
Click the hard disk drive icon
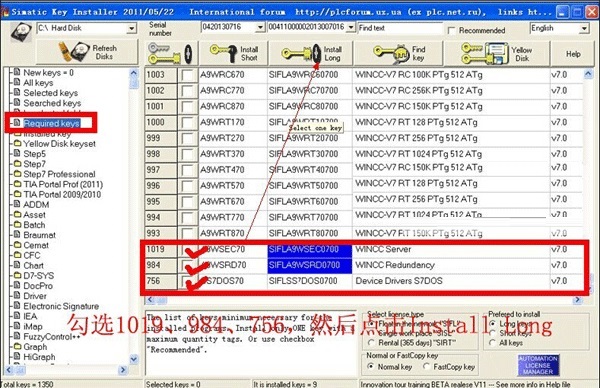(x=21, y=32)
